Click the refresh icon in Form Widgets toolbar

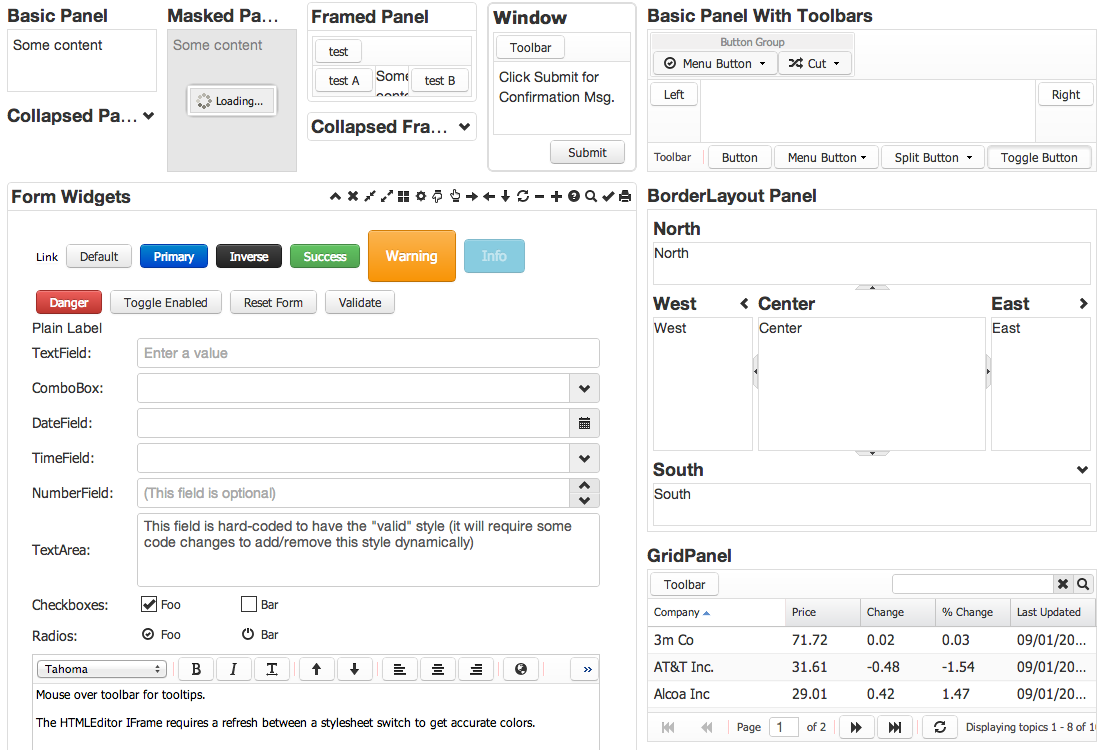click(522, 196)
